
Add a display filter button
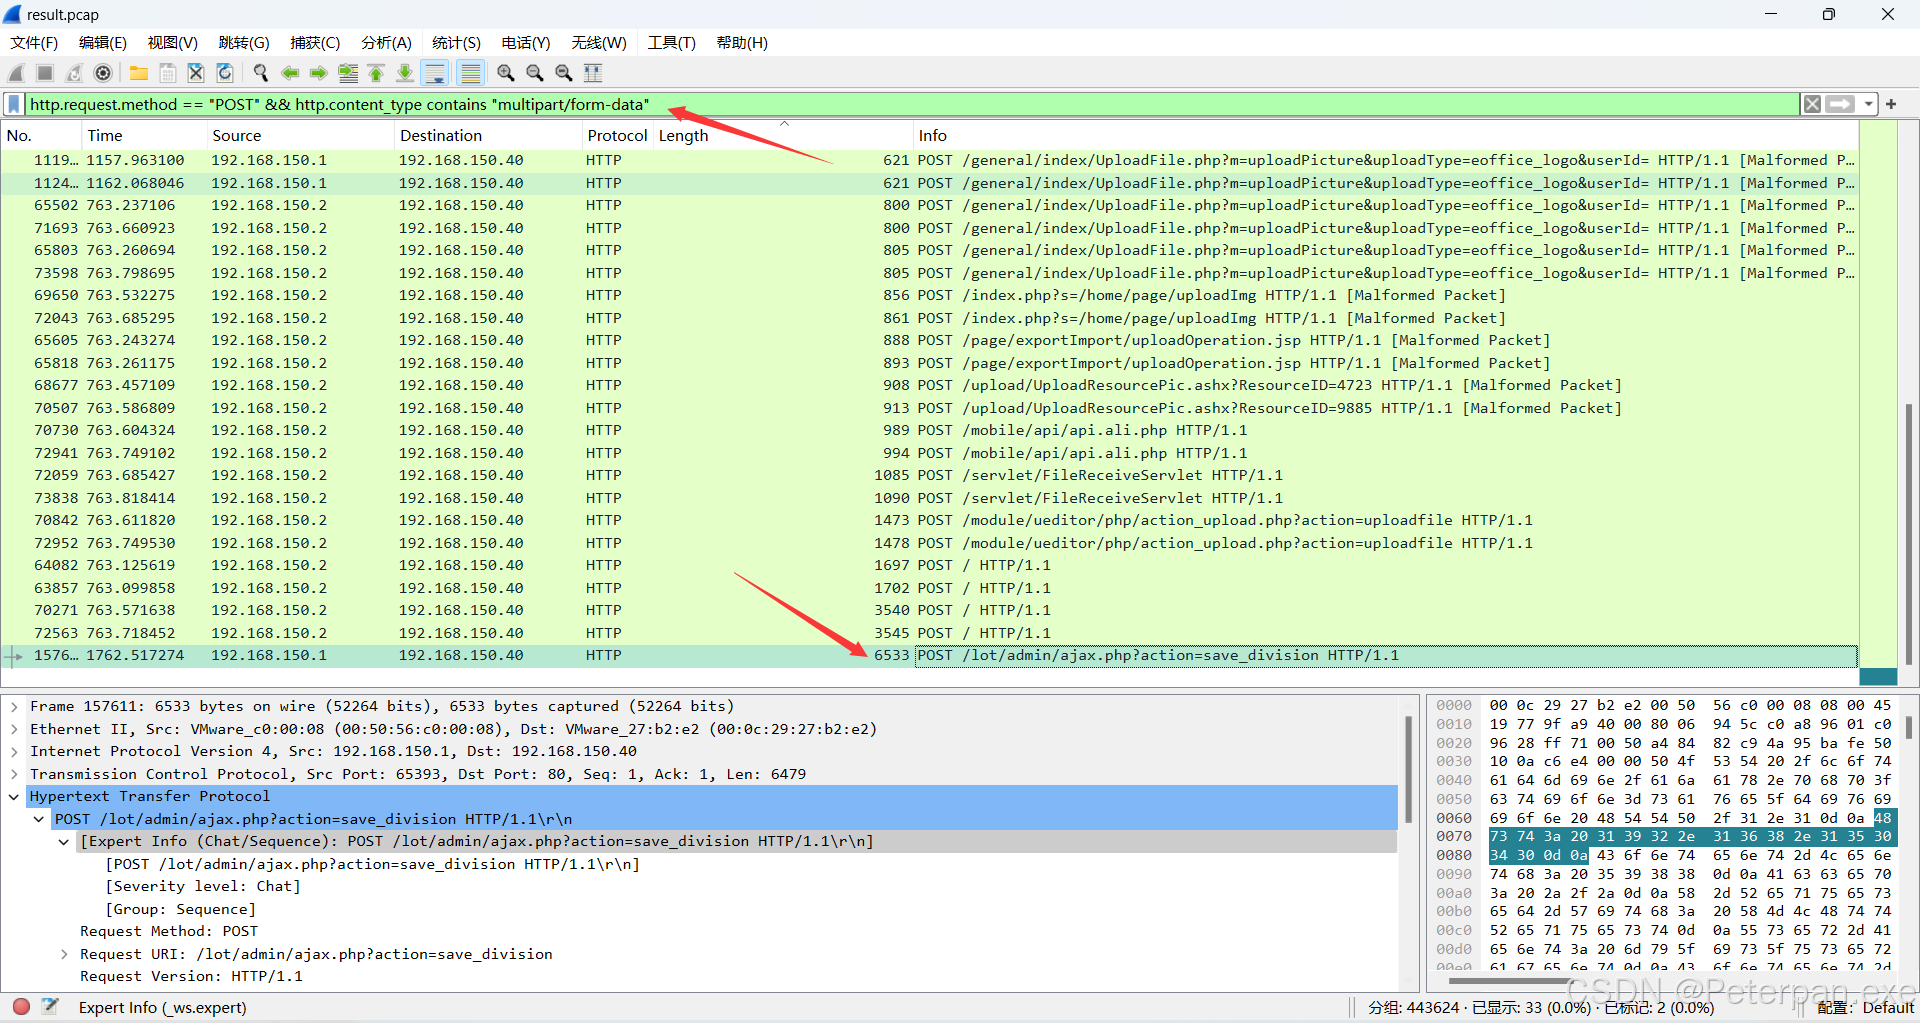1891,104
